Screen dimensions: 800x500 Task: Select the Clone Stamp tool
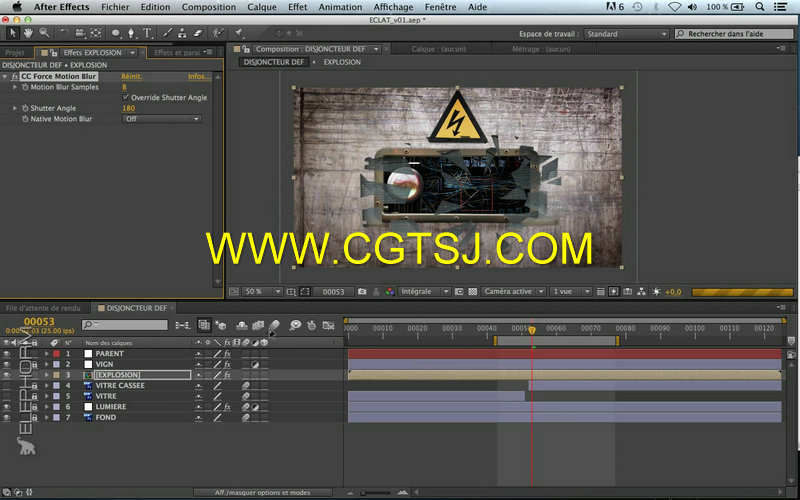pyautogui.click(x=182, y=33)
